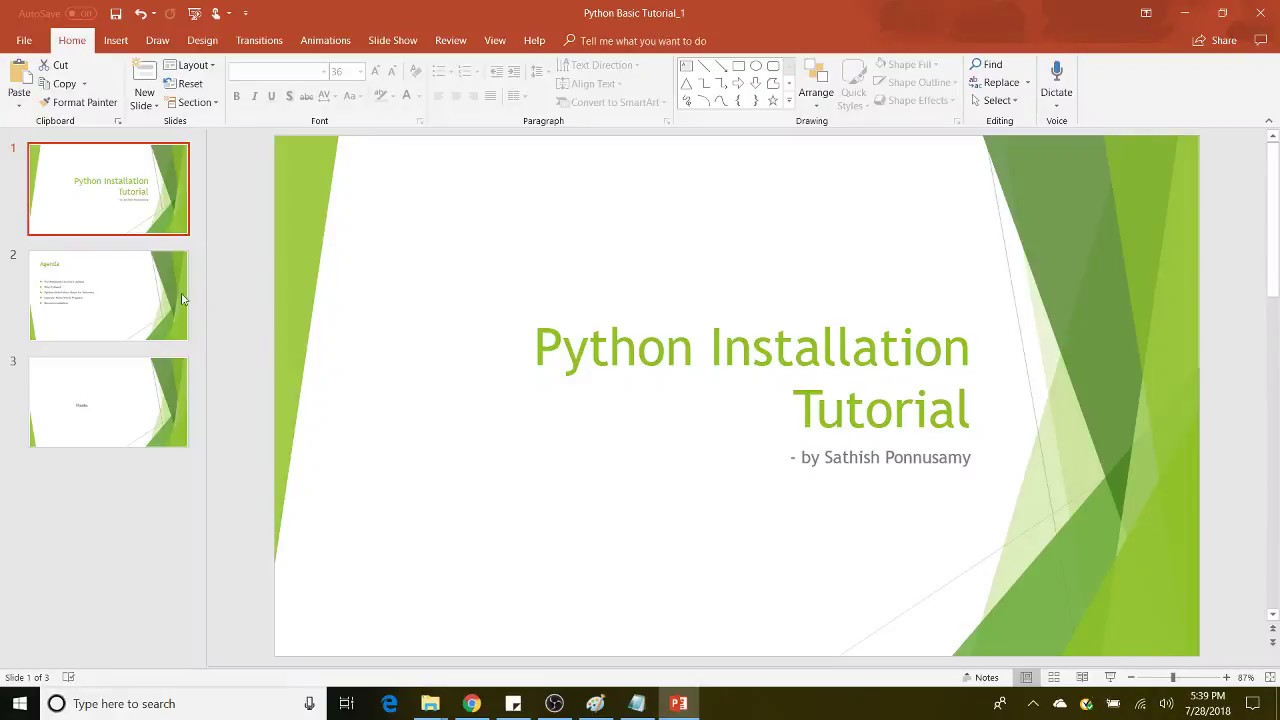This screenshot has height=720, width=1280.
Task: Select slide 3 Thanks thumbnail
Action: [x=108, y=402]
